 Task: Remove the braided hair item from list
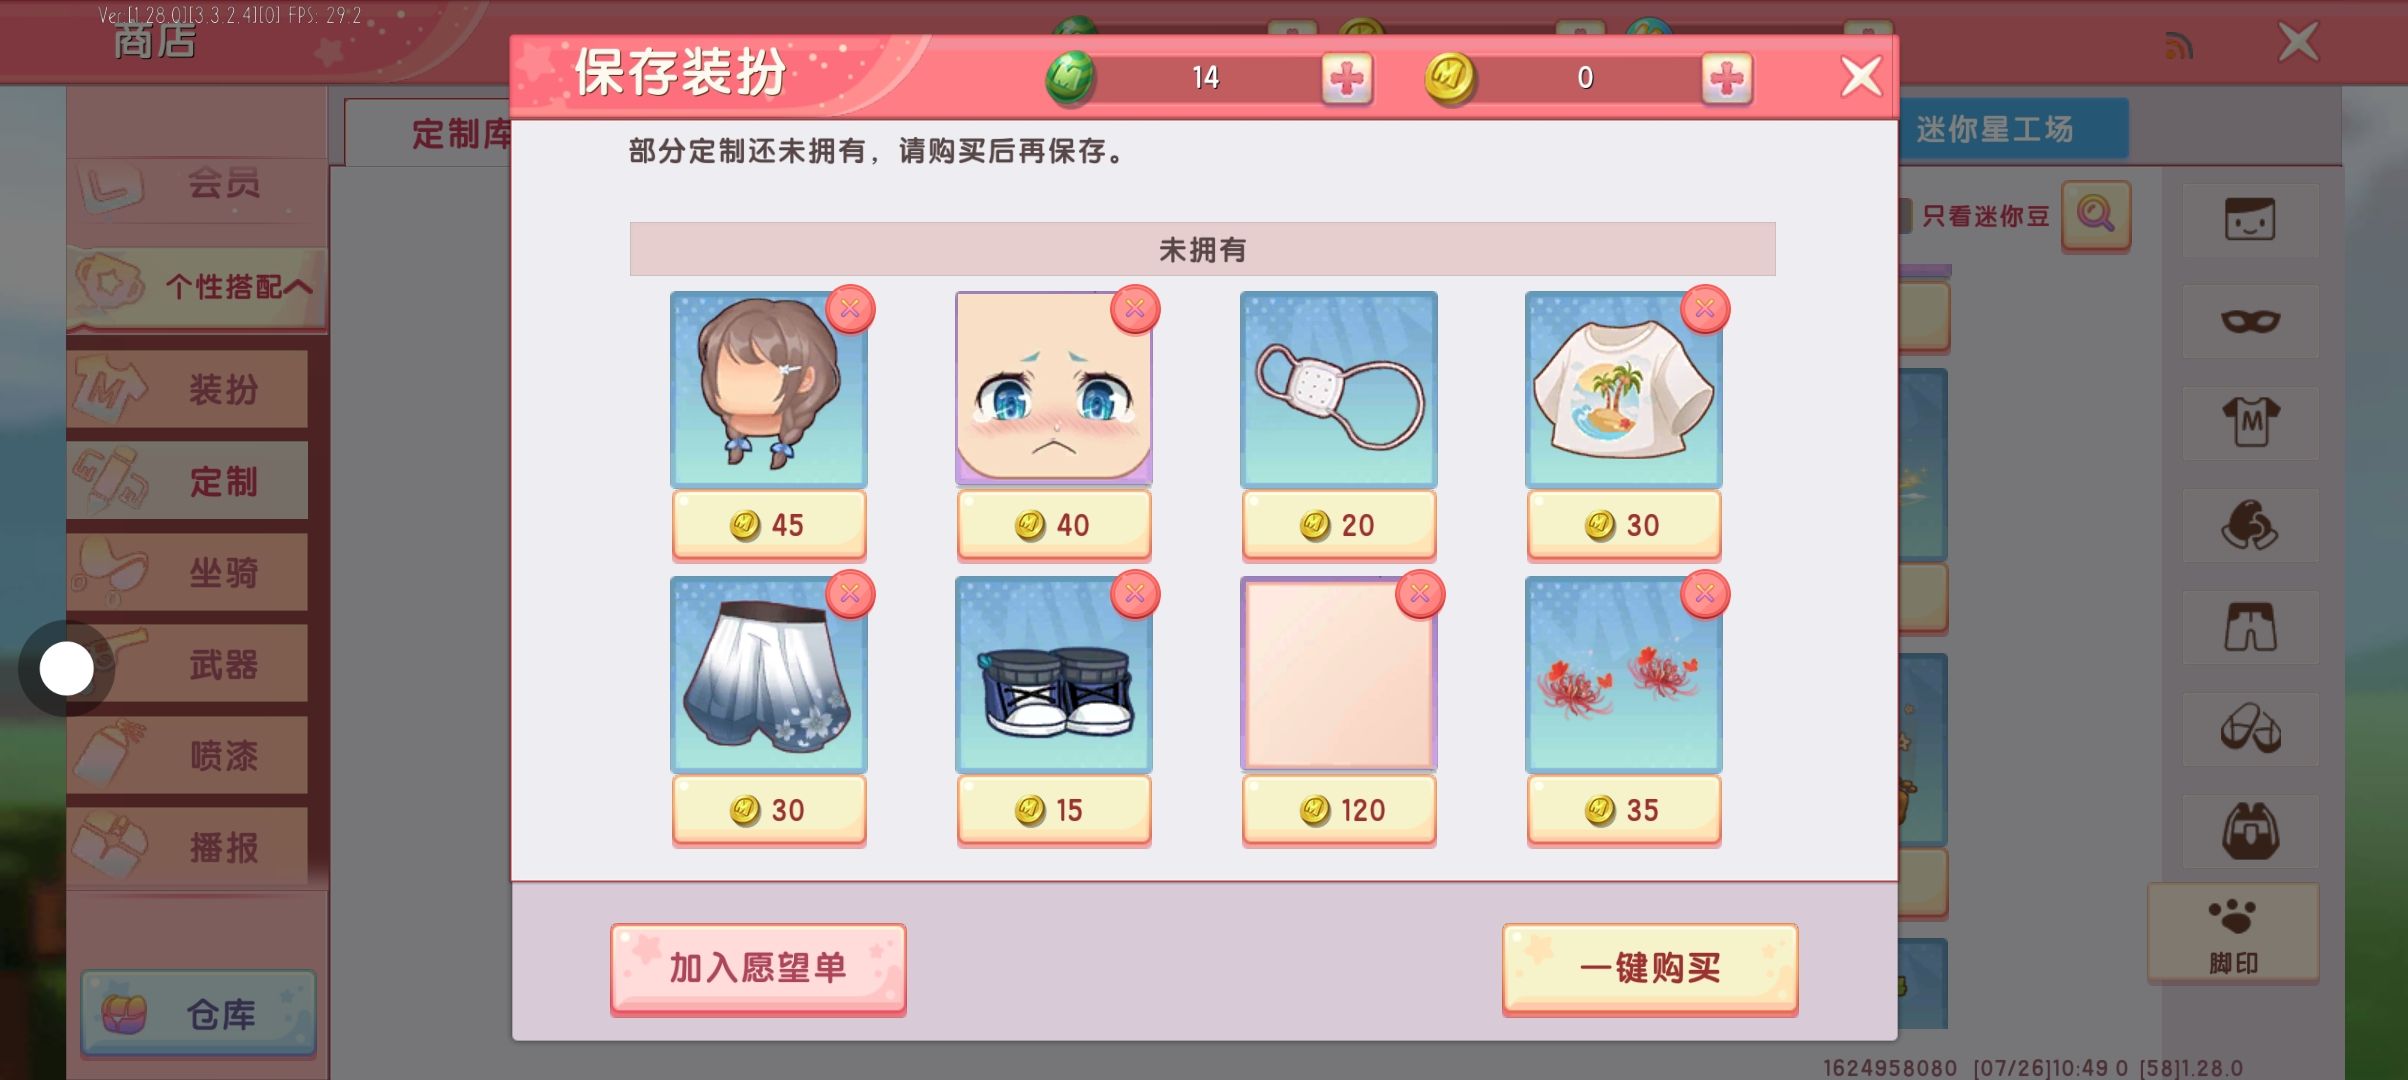pos(850,309)
